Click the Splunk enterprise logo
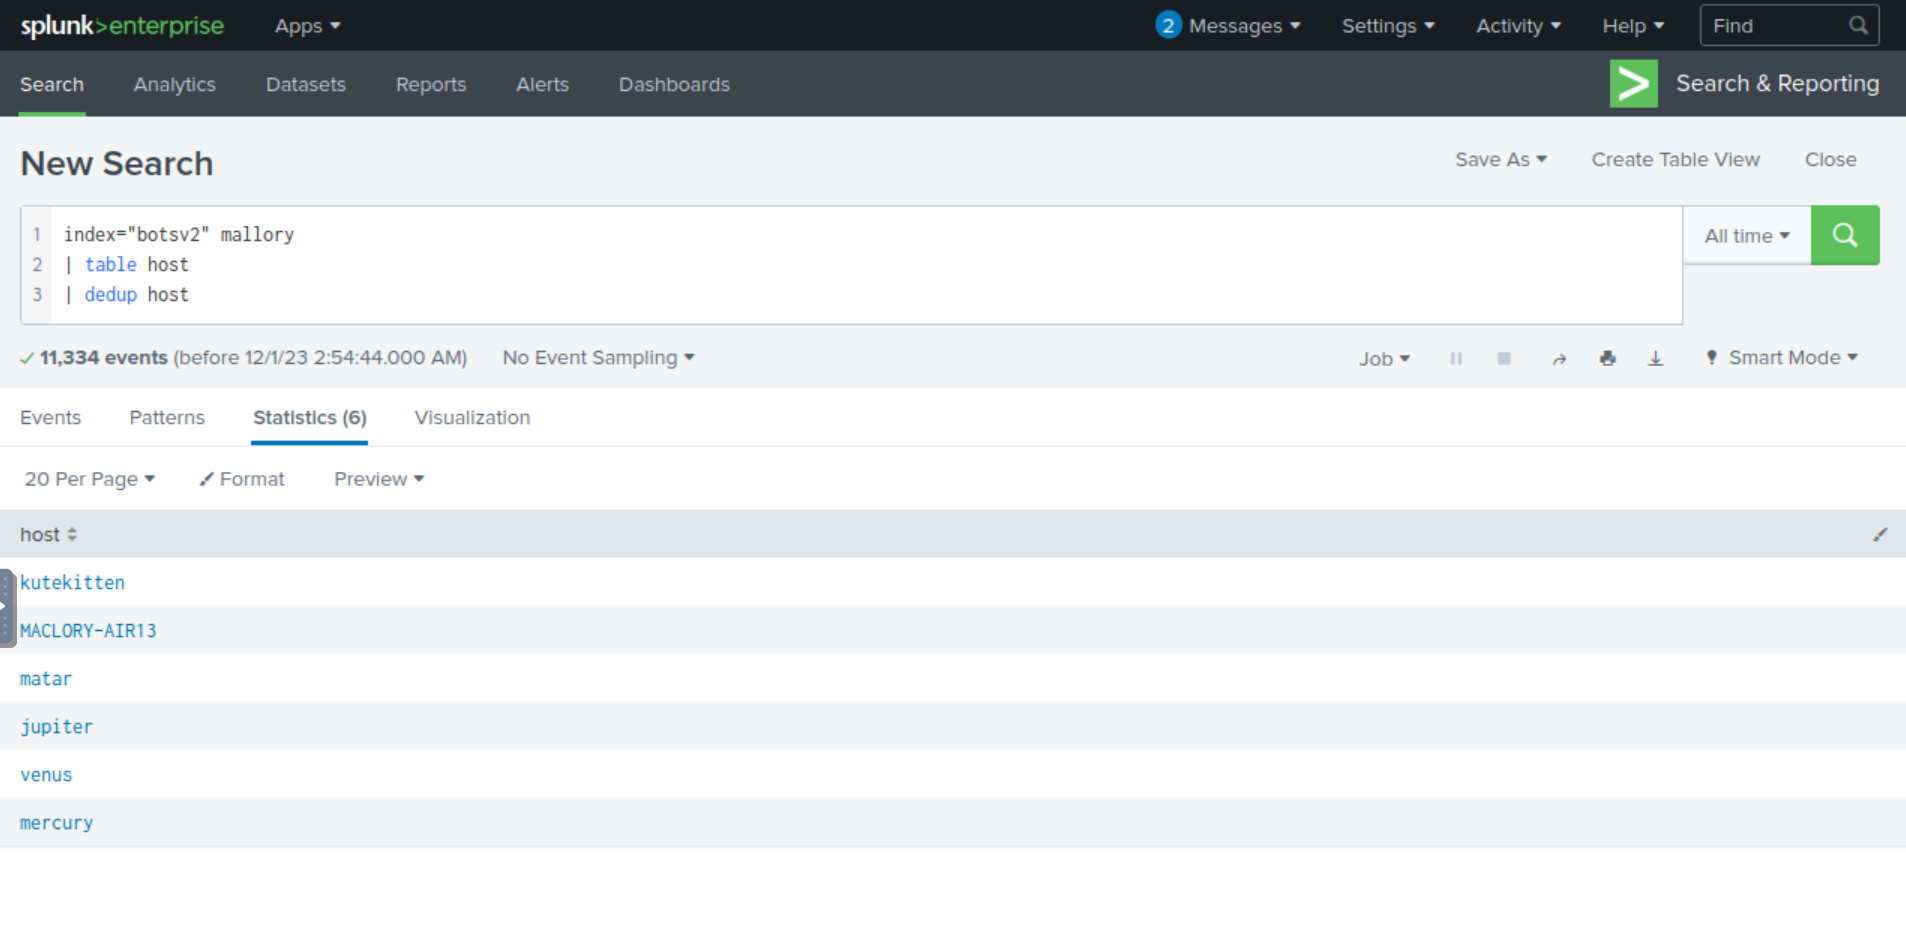The height and width of the screenshot is (937, 1906). [122, 26]
